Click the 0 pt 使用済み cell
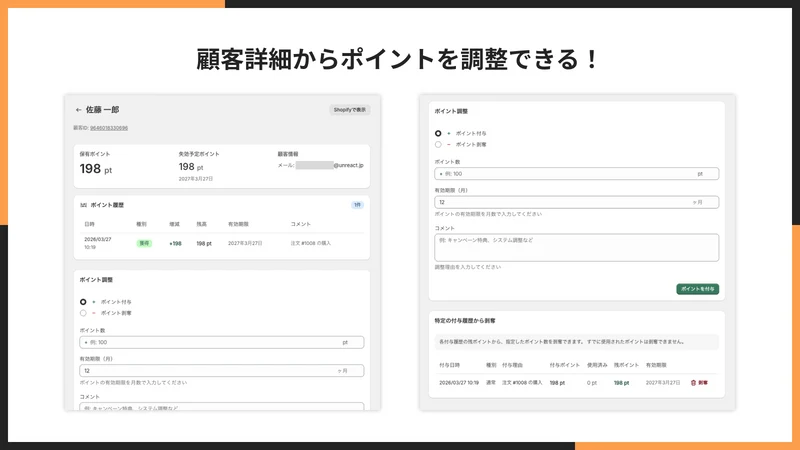 click(592, 383)
